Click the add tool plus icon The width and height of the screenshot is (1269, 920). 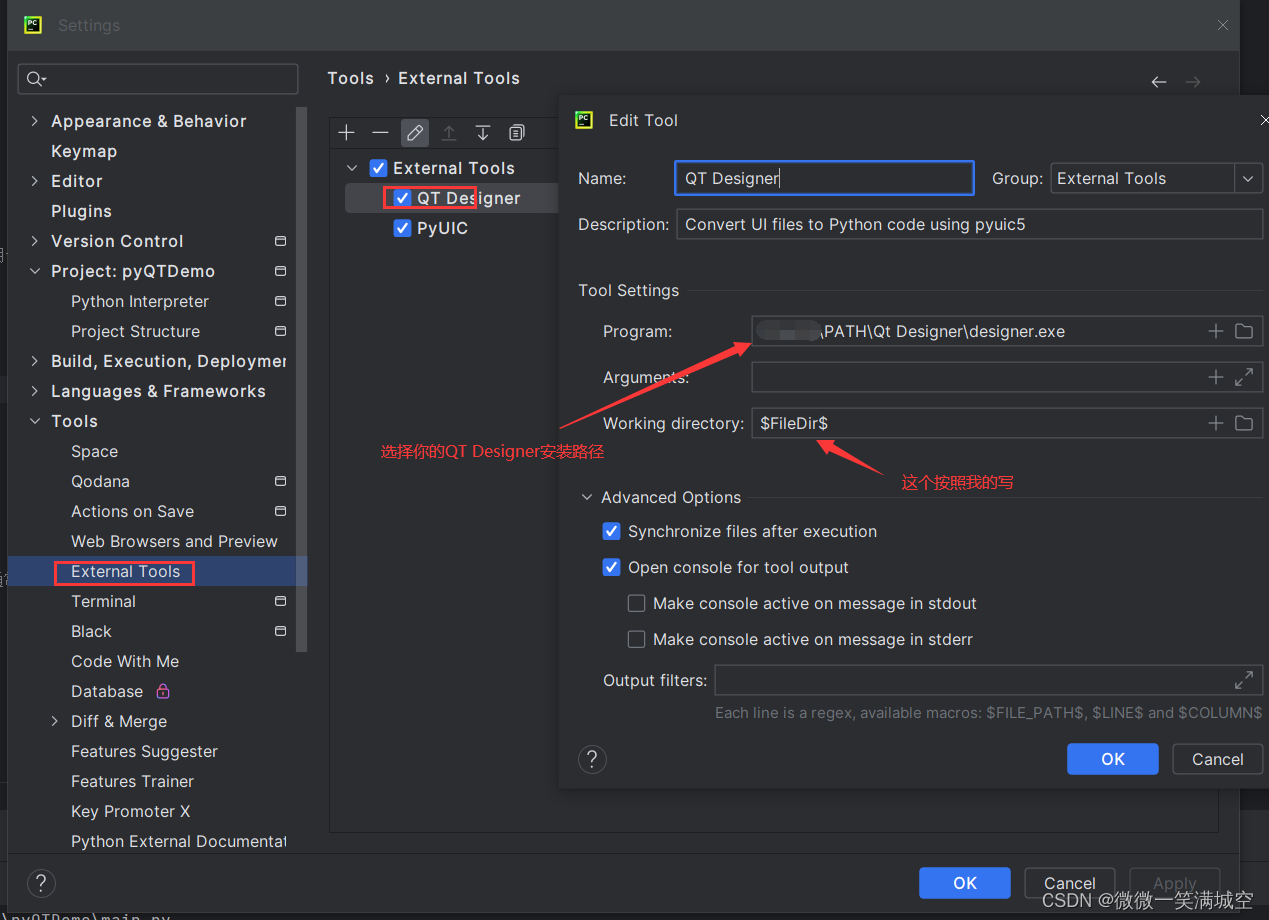[346, 133]
